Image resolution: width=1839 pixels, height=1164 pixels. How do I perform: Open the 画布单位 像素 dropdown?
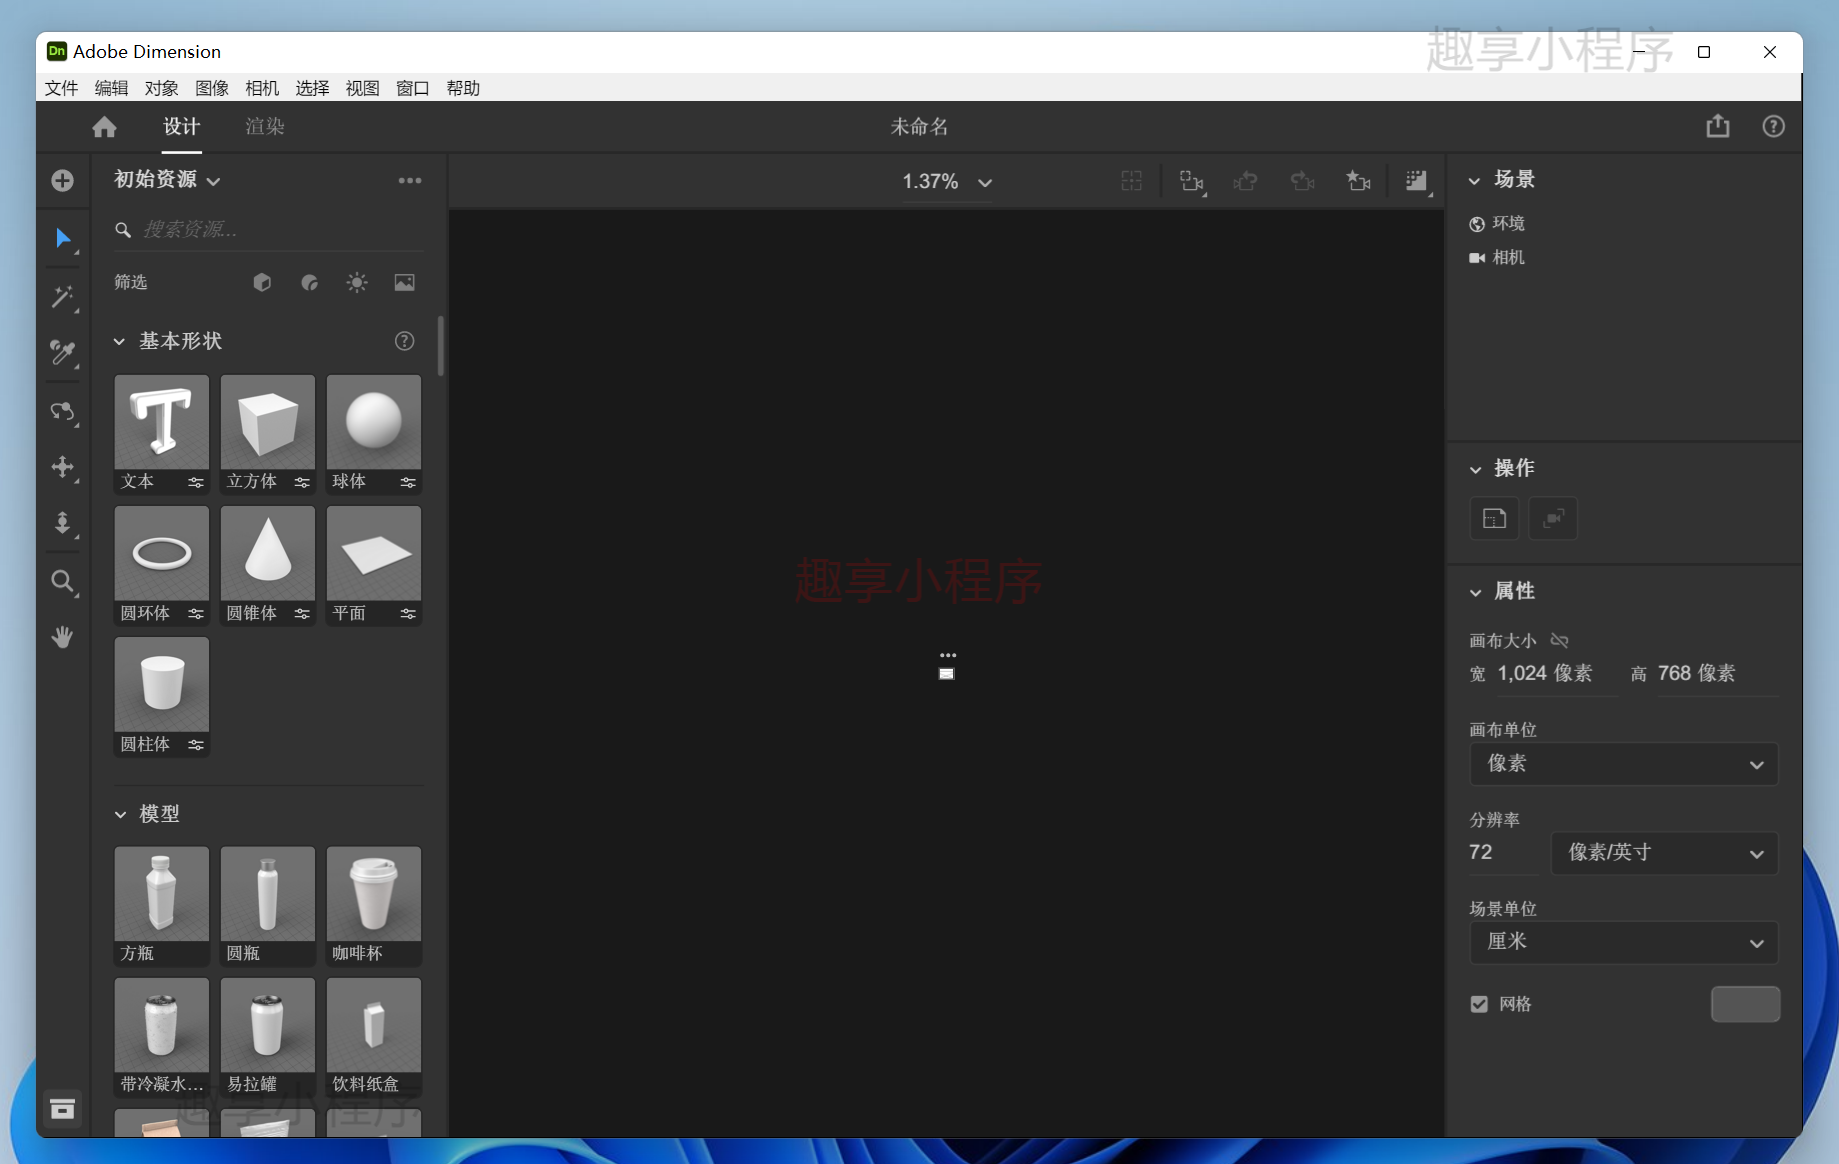[x=1624, y=764]
